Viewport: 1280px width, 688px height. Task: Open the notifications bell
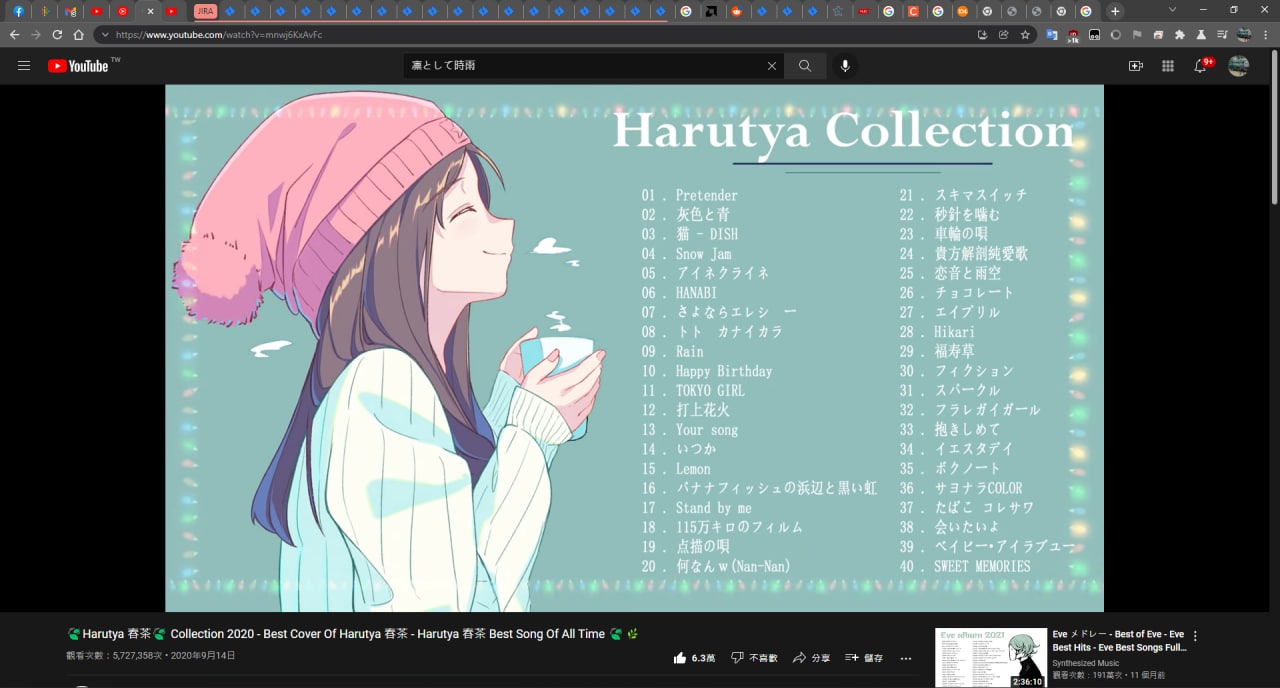click(1201, 66)
